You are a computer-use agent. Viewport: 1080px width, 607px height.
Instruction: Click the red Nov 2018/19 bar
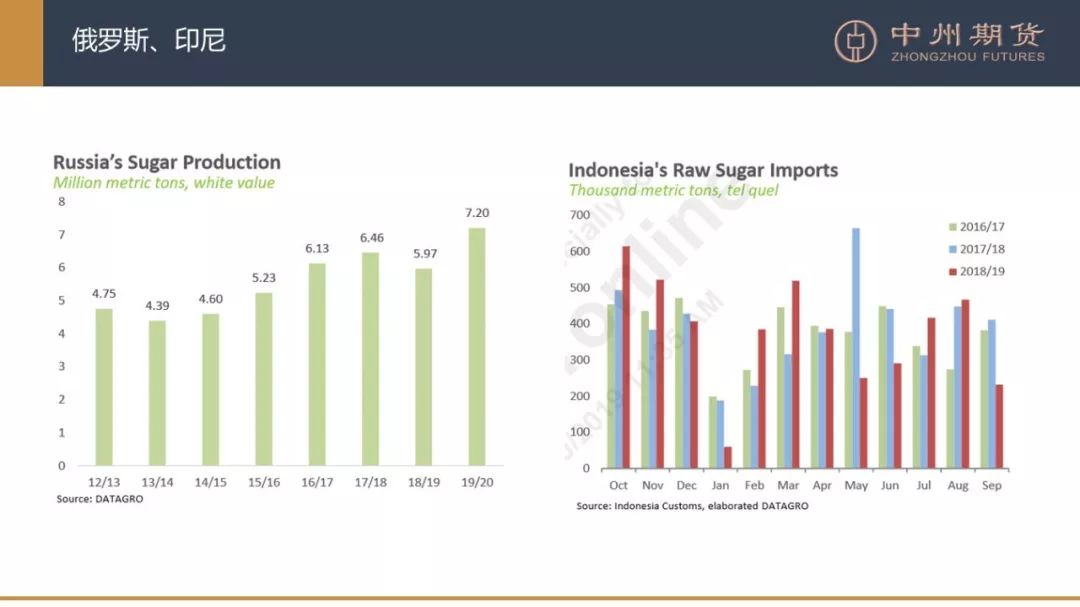[660, 374]
